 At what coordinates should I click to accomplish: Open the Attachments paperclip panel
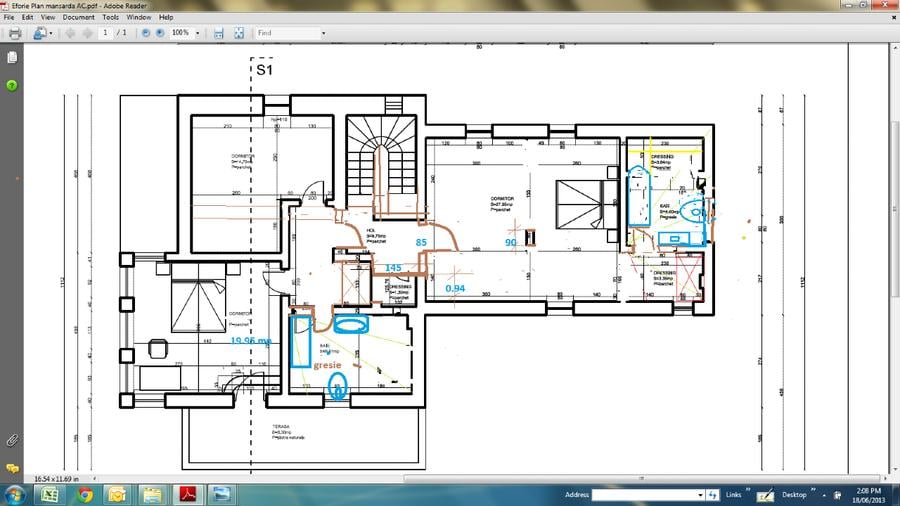click(x=12, y=441)
